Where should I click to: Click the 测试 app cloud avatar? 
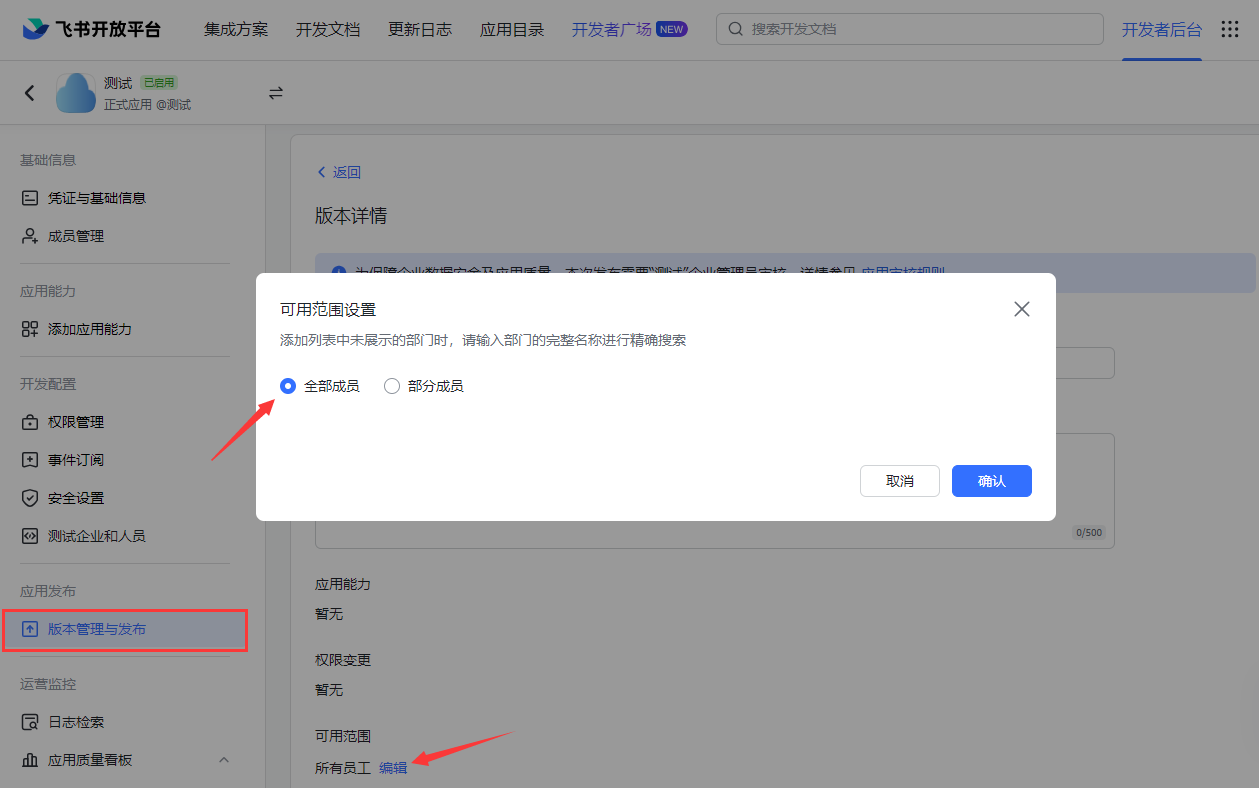tap(76, 93)
